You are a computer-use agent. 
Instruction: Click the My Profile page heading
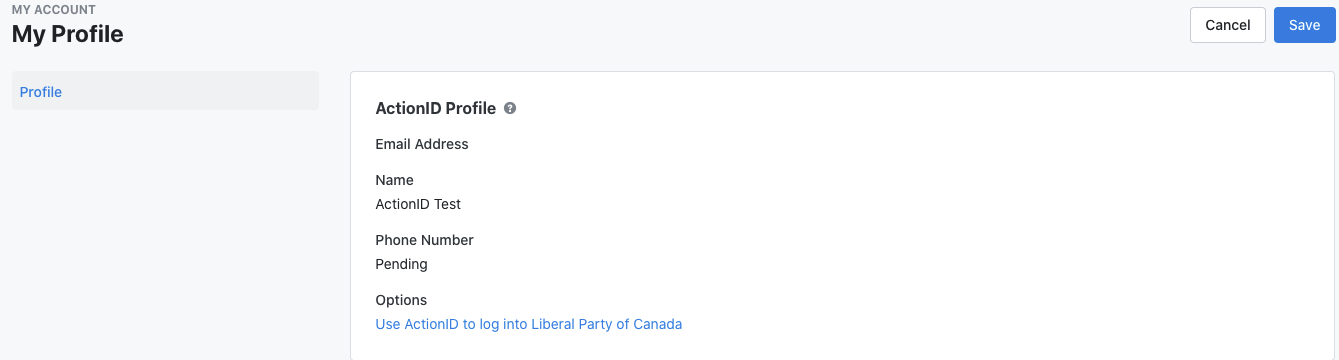click(x=68, y=34)
